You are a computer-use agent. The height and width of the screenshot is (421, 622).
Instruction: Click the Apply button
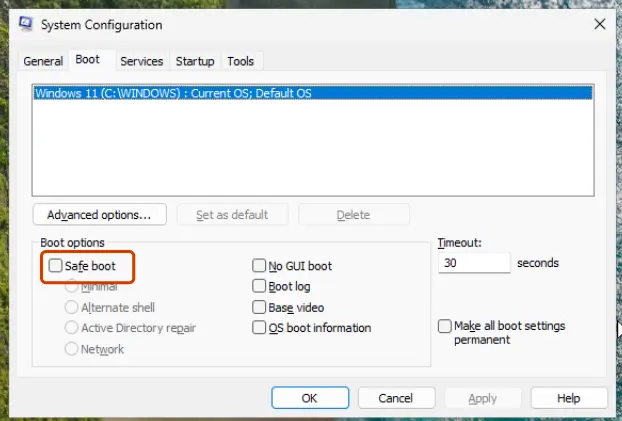point(482,398)
